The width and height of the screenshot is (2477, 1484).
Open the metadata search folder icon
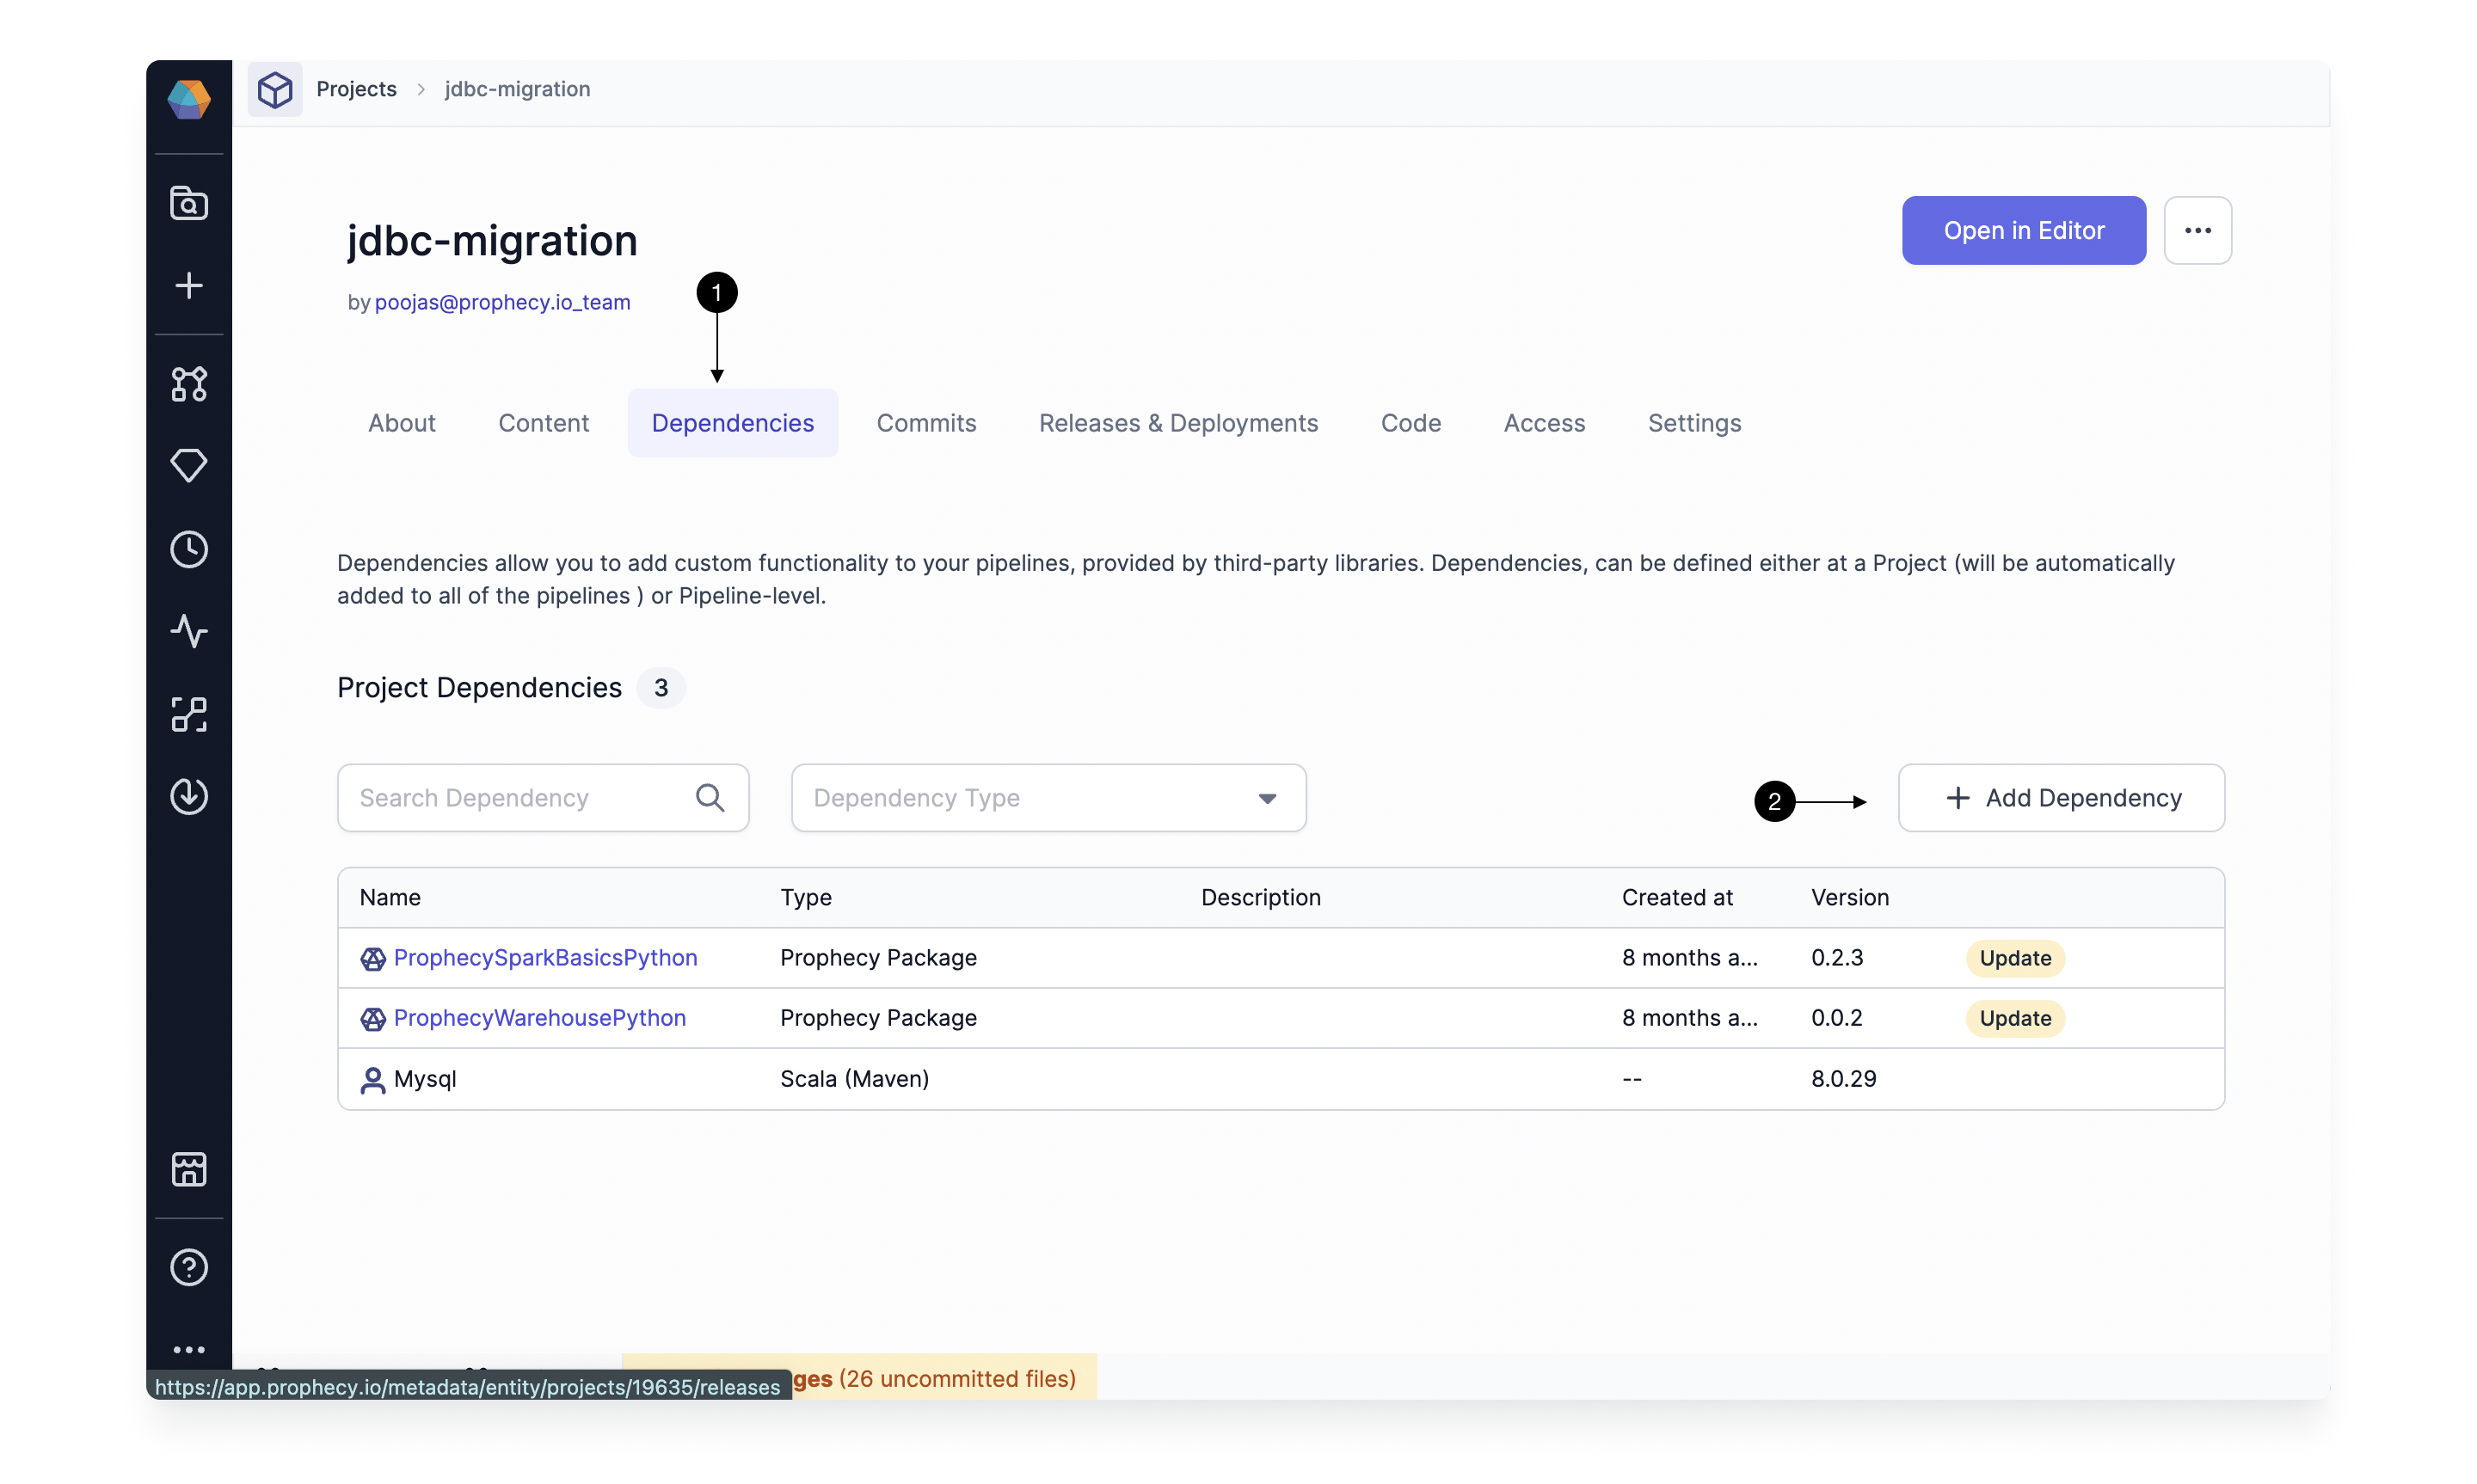(188, 203)
